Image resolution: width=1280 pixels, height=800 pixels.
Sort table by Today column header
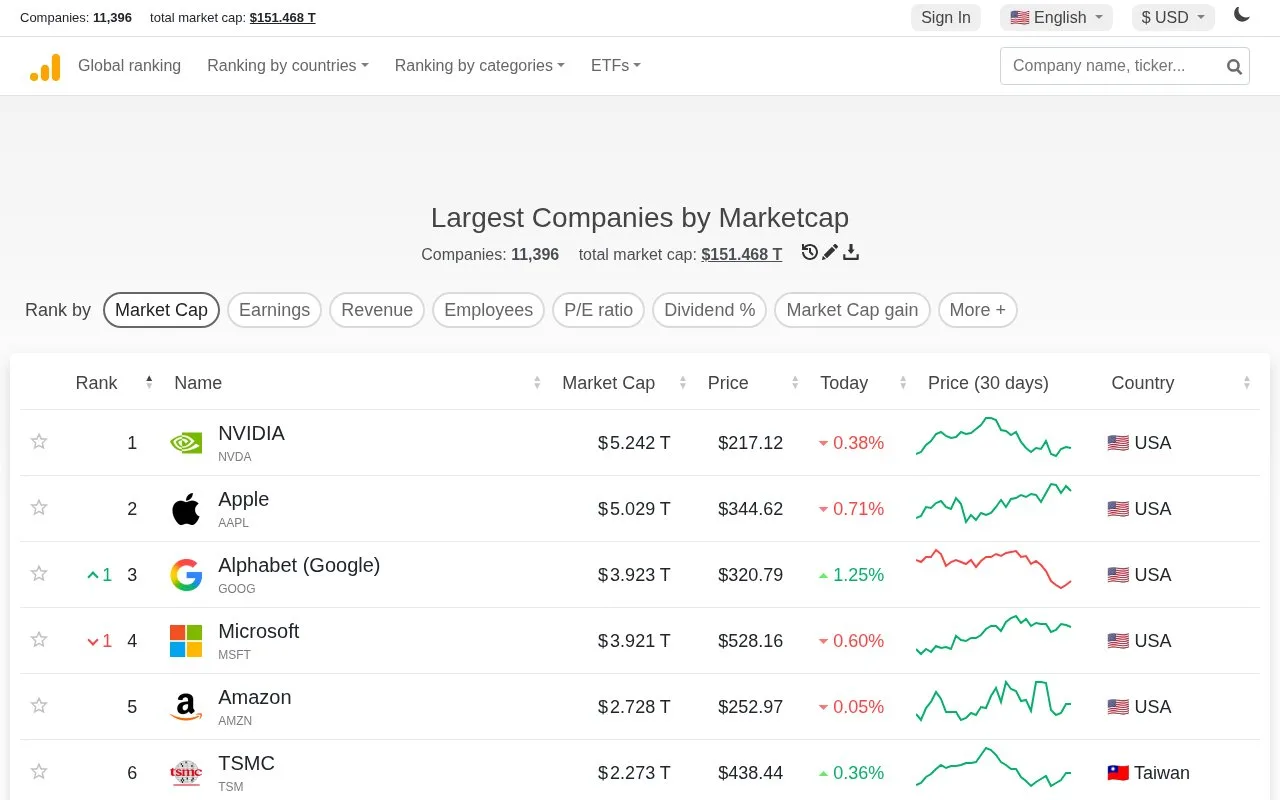[844, 383]
